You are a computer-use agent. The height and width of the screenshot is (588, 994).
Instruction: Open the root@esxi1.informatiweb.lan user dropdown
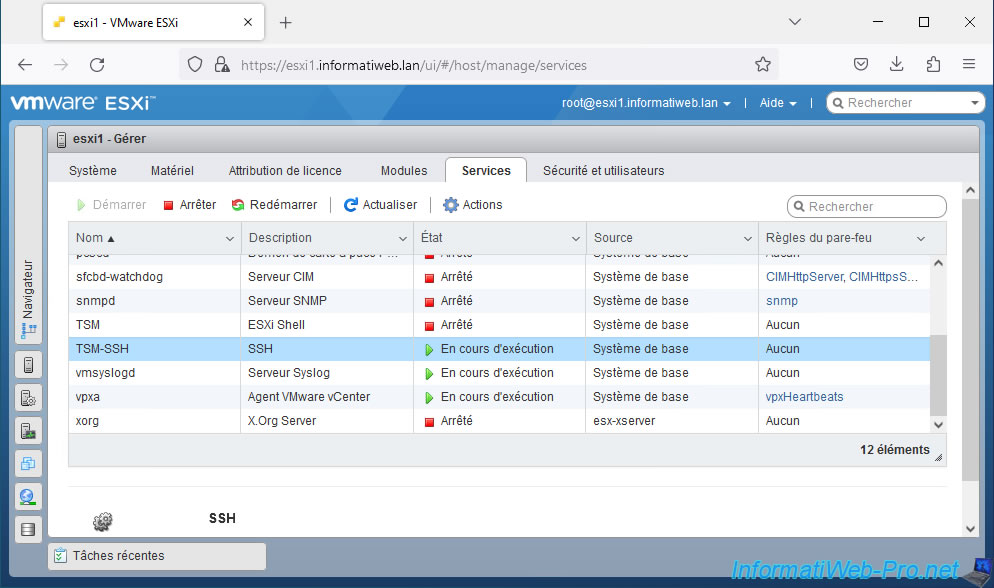[646, 103]
